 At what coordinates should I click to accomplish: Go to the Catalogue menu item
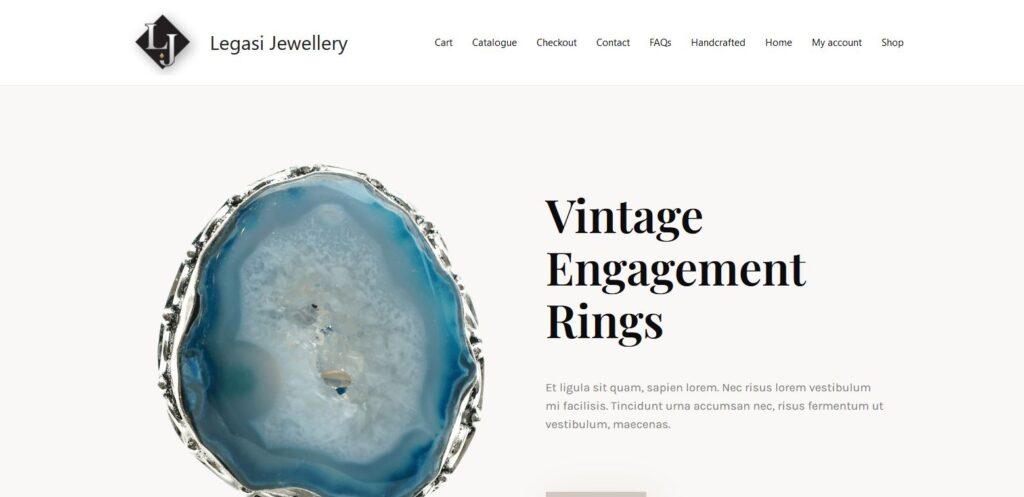click(x=494, y=42)
